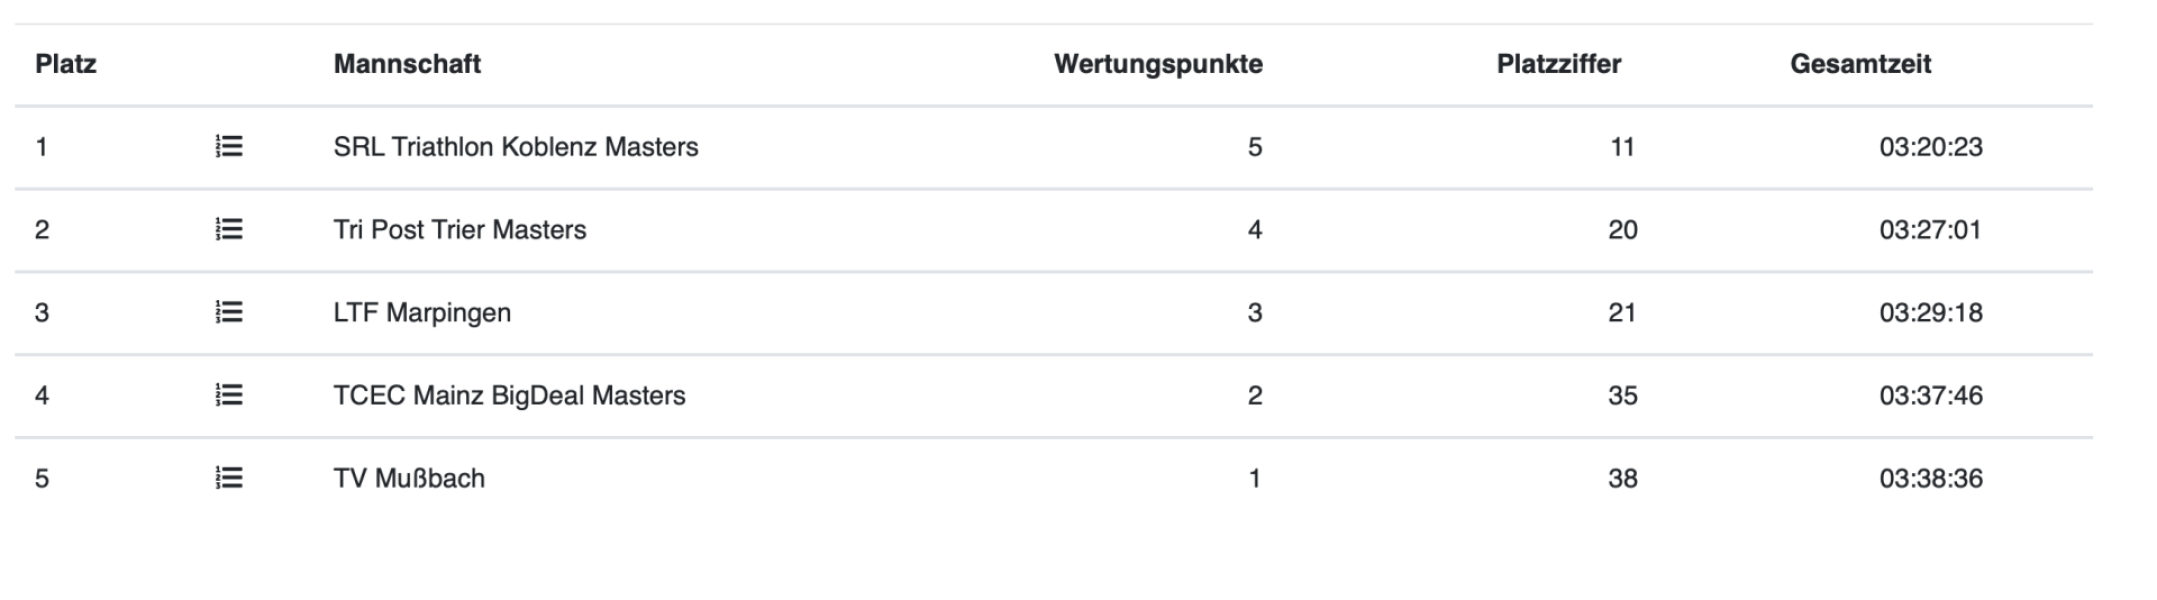Click list icon beside Tri Post Trier Masters

pyautogui.click(x=229, y=230)
